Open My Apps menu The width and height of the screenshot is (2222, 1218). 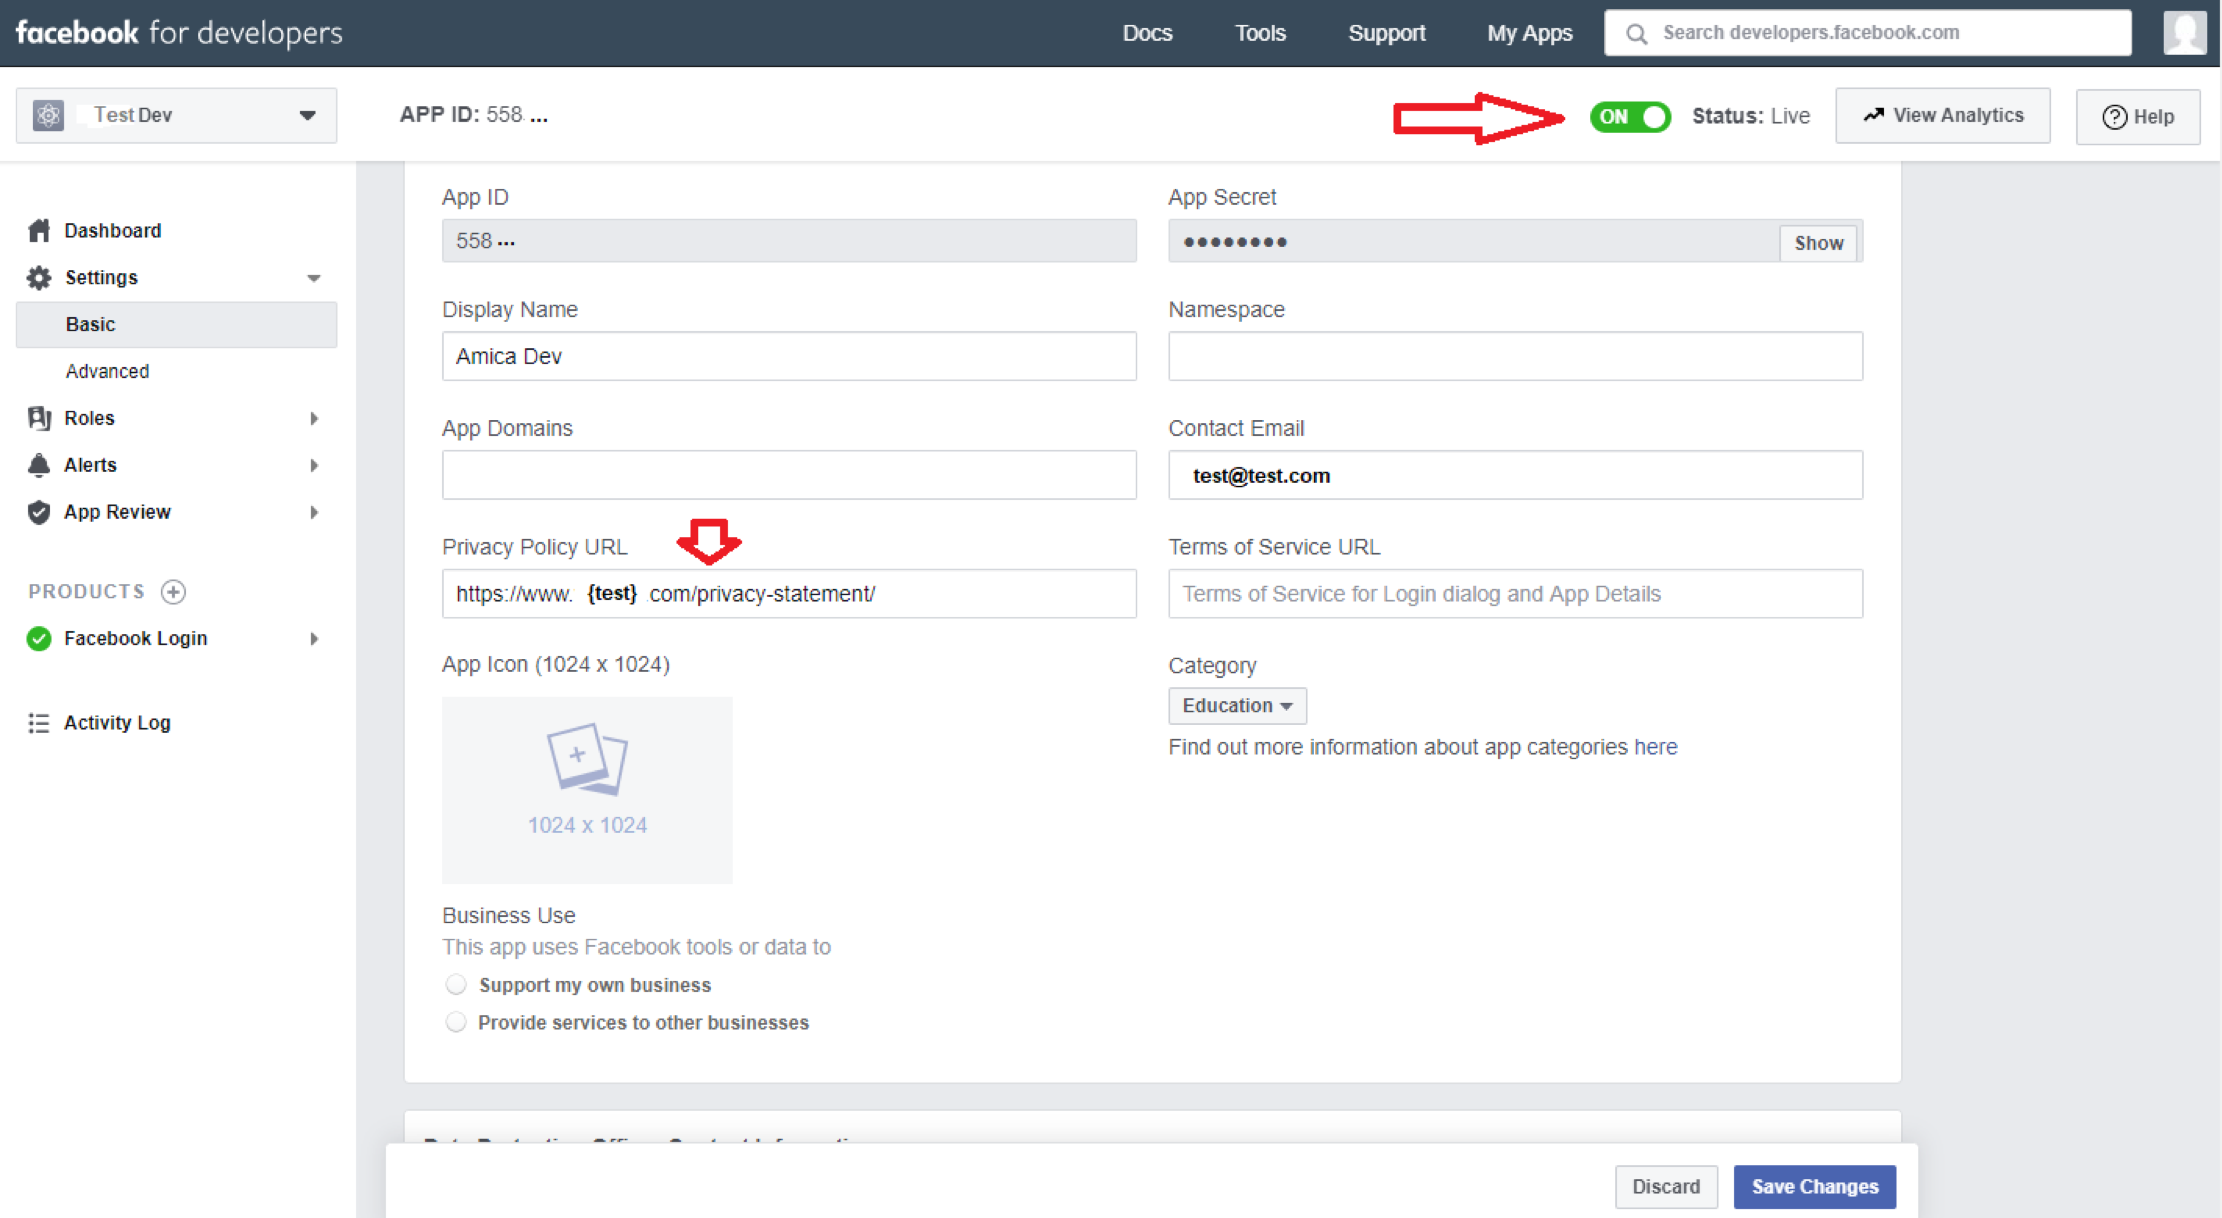point(1529,33)
